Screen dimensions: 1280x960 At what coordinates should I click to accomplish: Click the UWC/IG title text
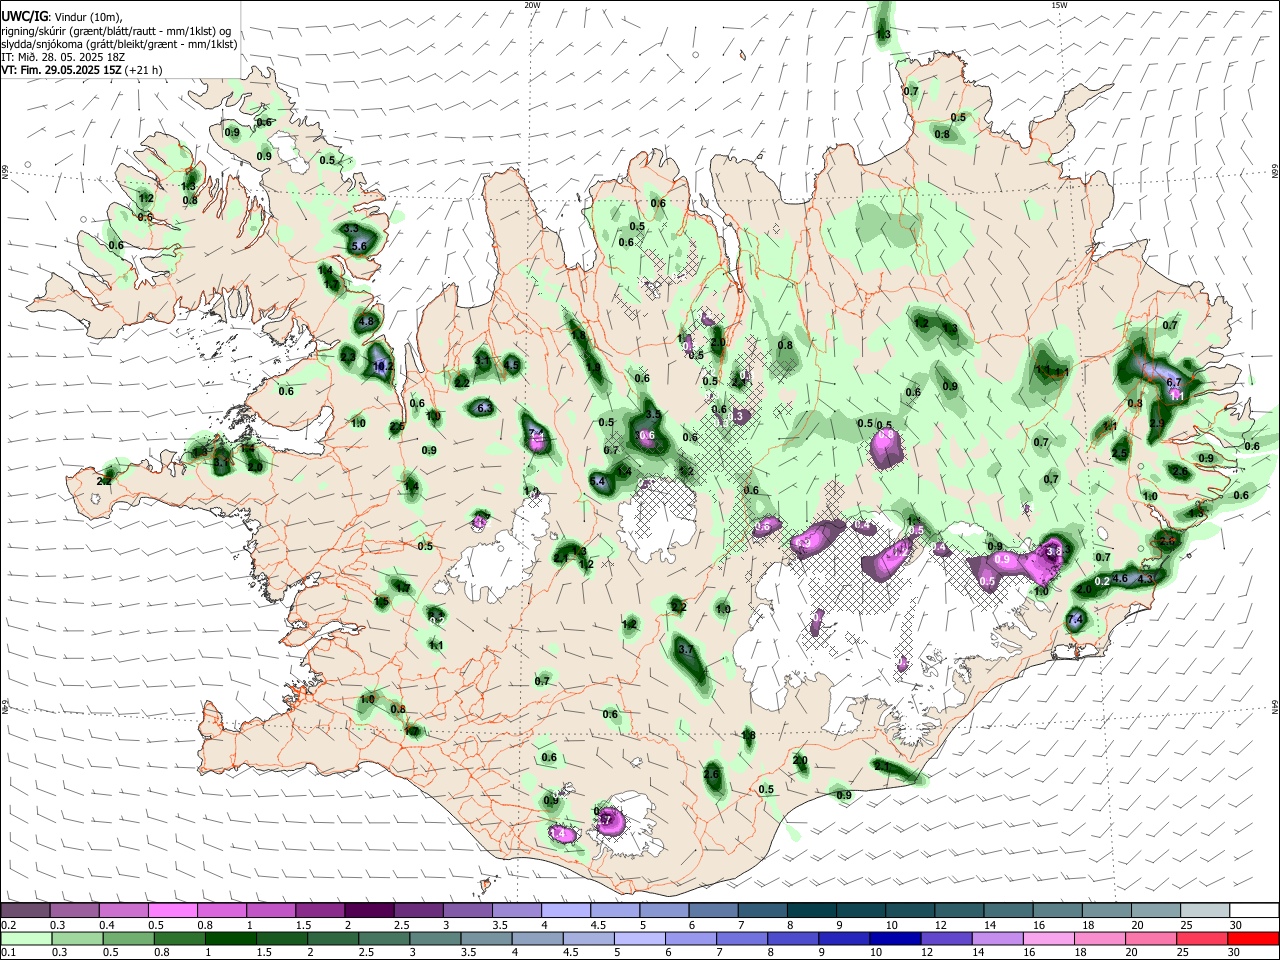[23, 17]
